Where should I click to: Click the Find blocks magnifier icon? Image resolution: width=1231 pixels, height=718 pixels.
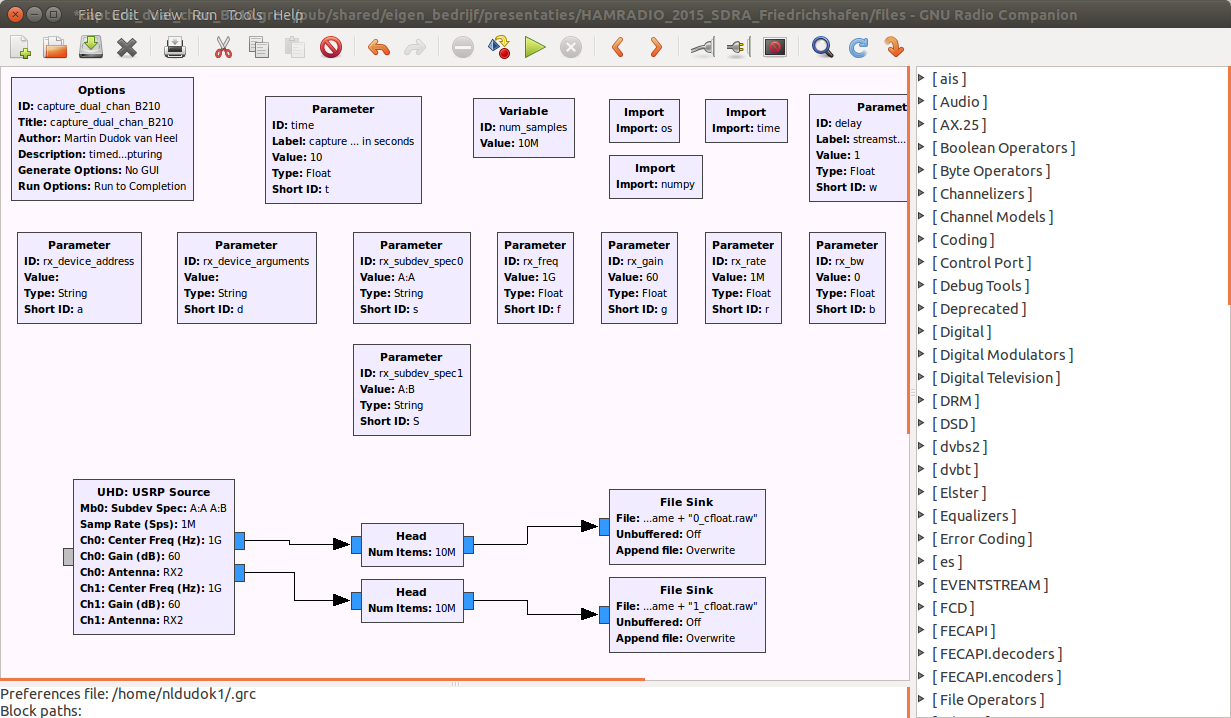coord(822,47)
